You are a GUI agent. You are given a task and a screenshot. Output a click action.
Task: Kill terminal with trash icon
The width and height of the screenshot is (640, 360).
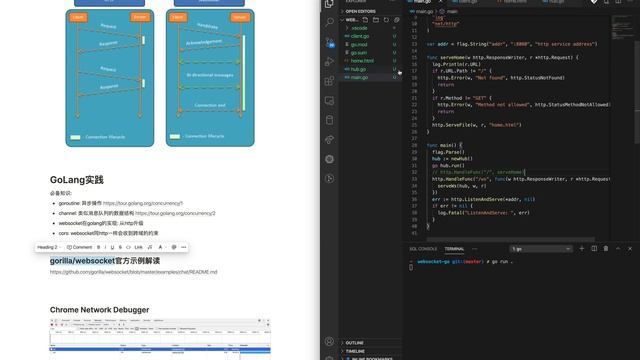[x=606, y=248]
